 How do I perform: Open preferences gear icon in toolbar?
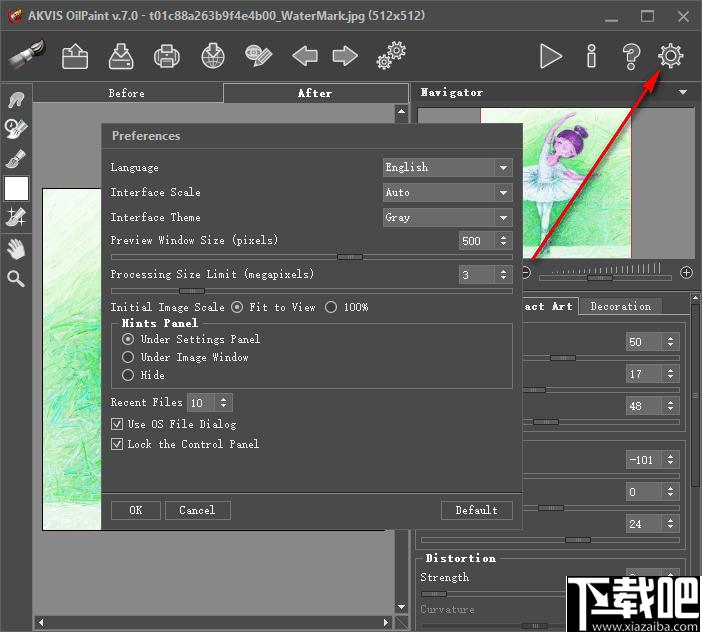point(670,56)
